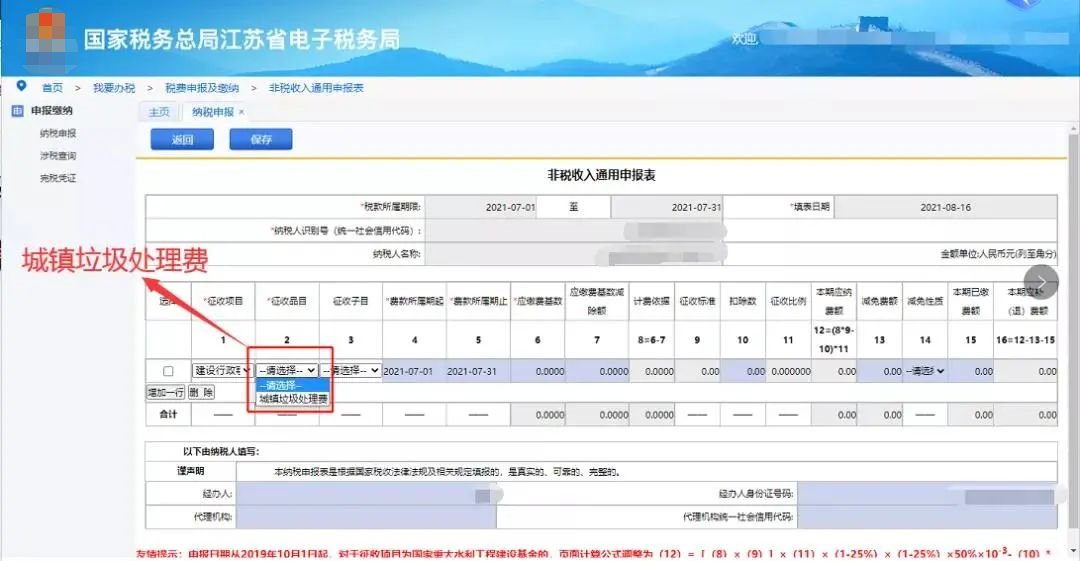Open 完税凭证 in the left sidebar
Image resolution: width=1080 pixels, height=561 pixels.
tap(58, 178)
